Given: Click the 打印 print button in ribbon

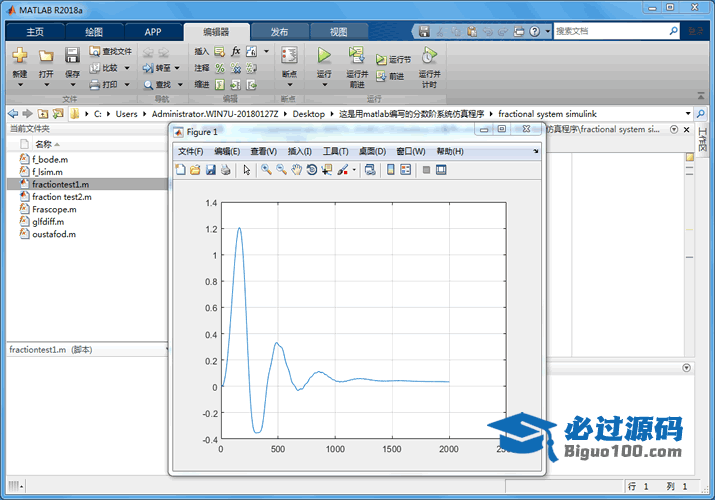Looking at the screenshot, I should [x=104, y=84].
